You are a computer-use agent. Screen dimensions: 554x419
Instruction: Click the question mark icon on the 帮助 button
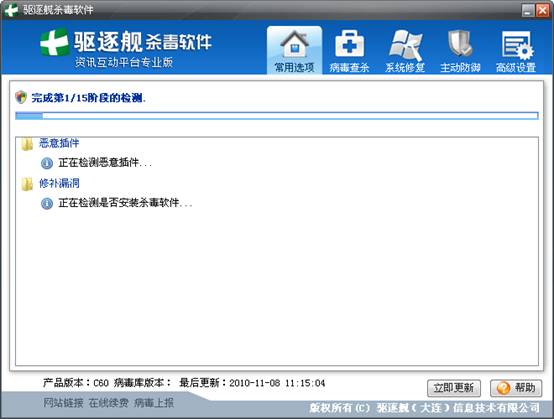[503, 388]
